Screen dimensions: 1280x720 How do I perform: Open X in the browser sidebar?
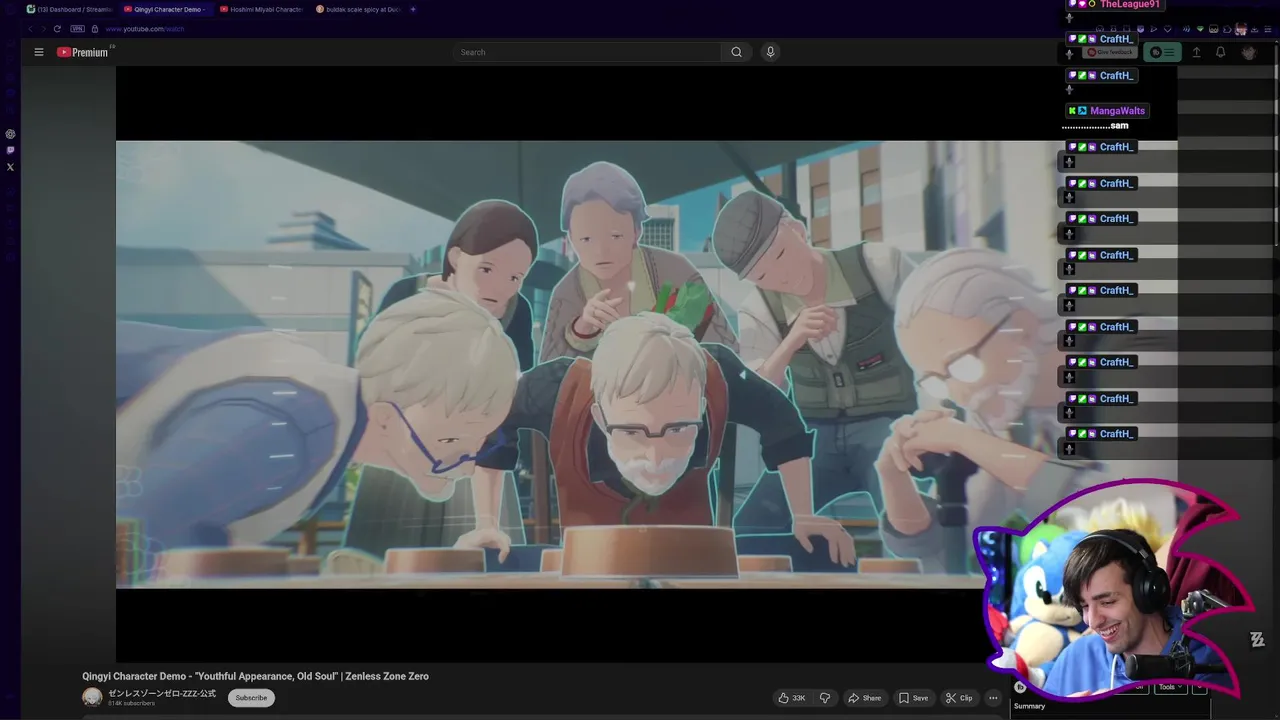tap(10, 167)
